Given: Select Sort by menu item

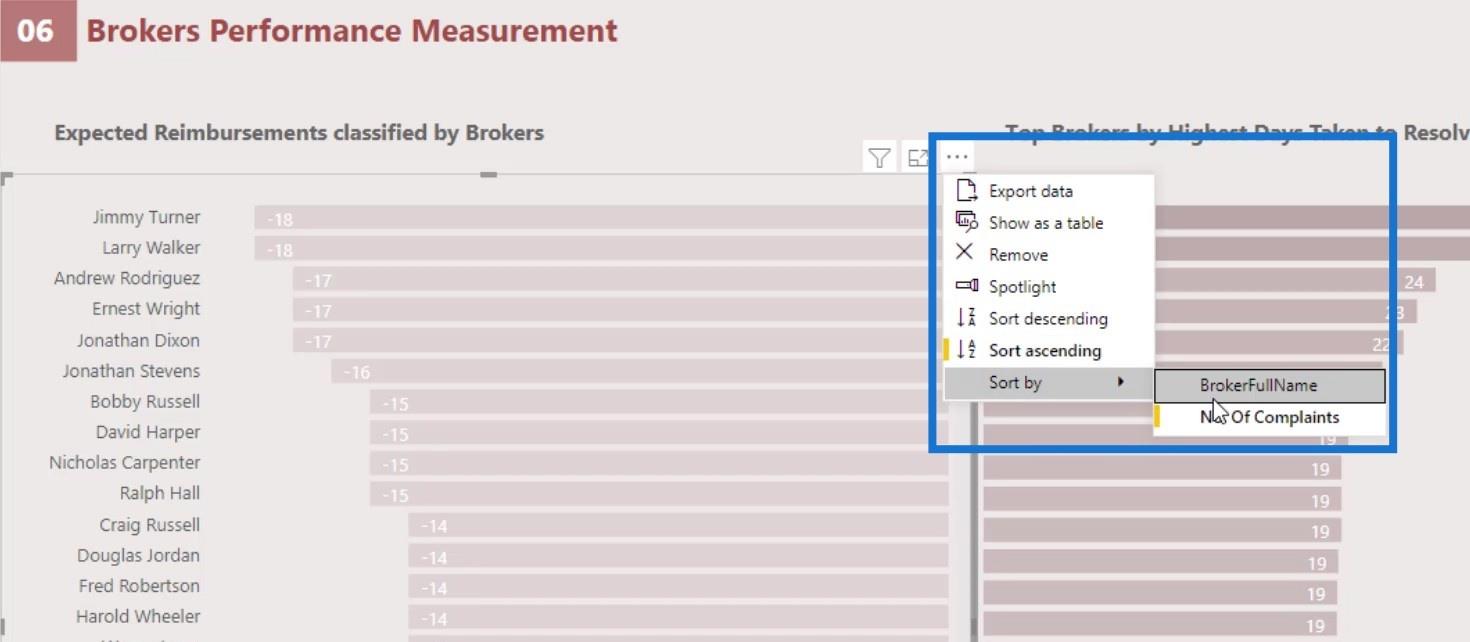Looking at the screenshot, I should click(x=1049, y=382).
